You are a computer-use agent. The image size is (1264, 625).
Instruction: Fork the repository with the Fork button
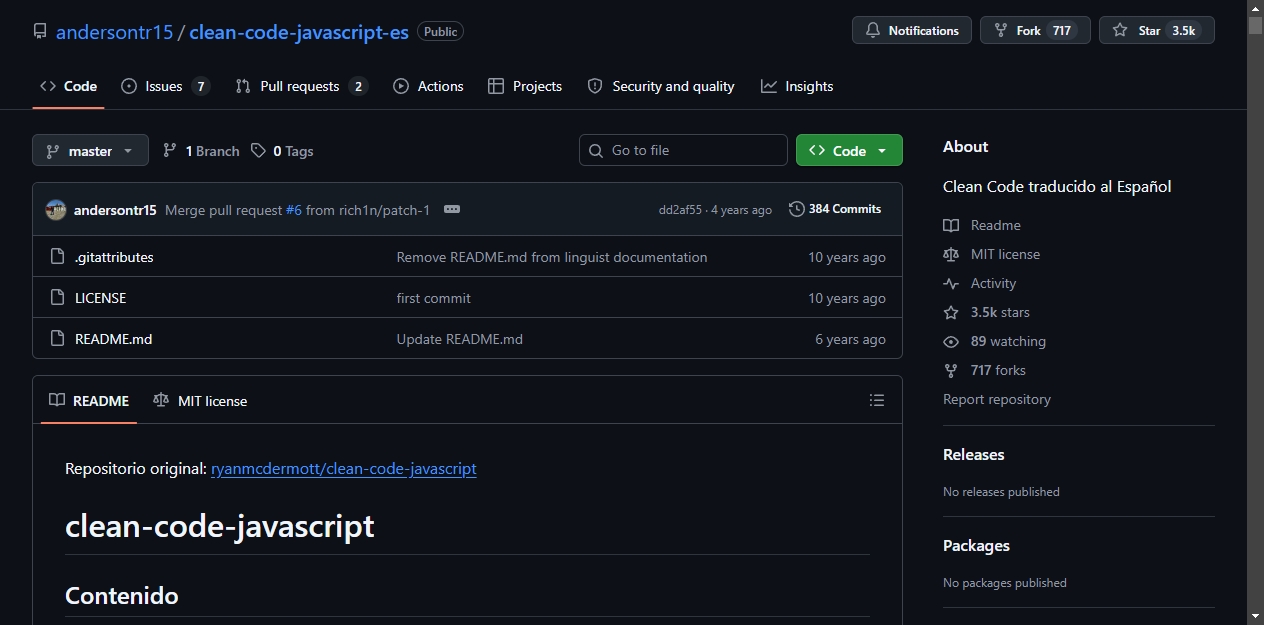point(1035,31)
